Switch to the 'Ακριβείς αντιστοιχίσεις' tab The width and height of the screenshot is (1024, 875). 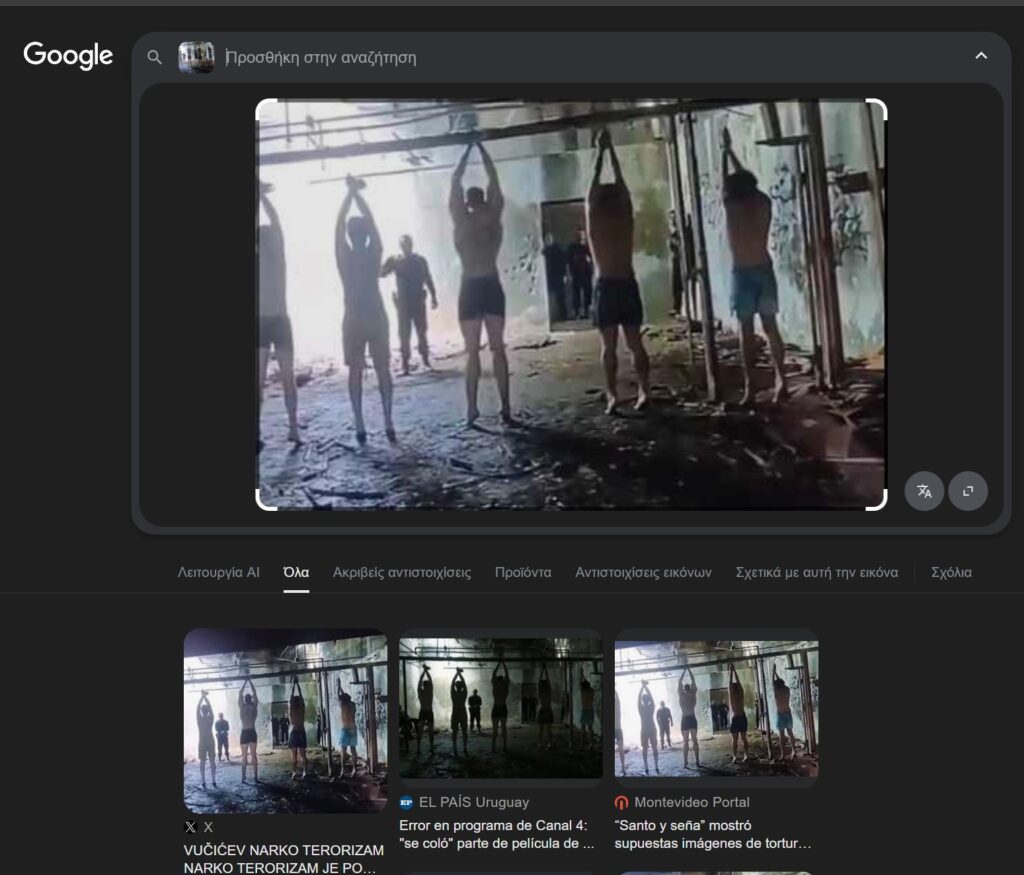(401, 573)
